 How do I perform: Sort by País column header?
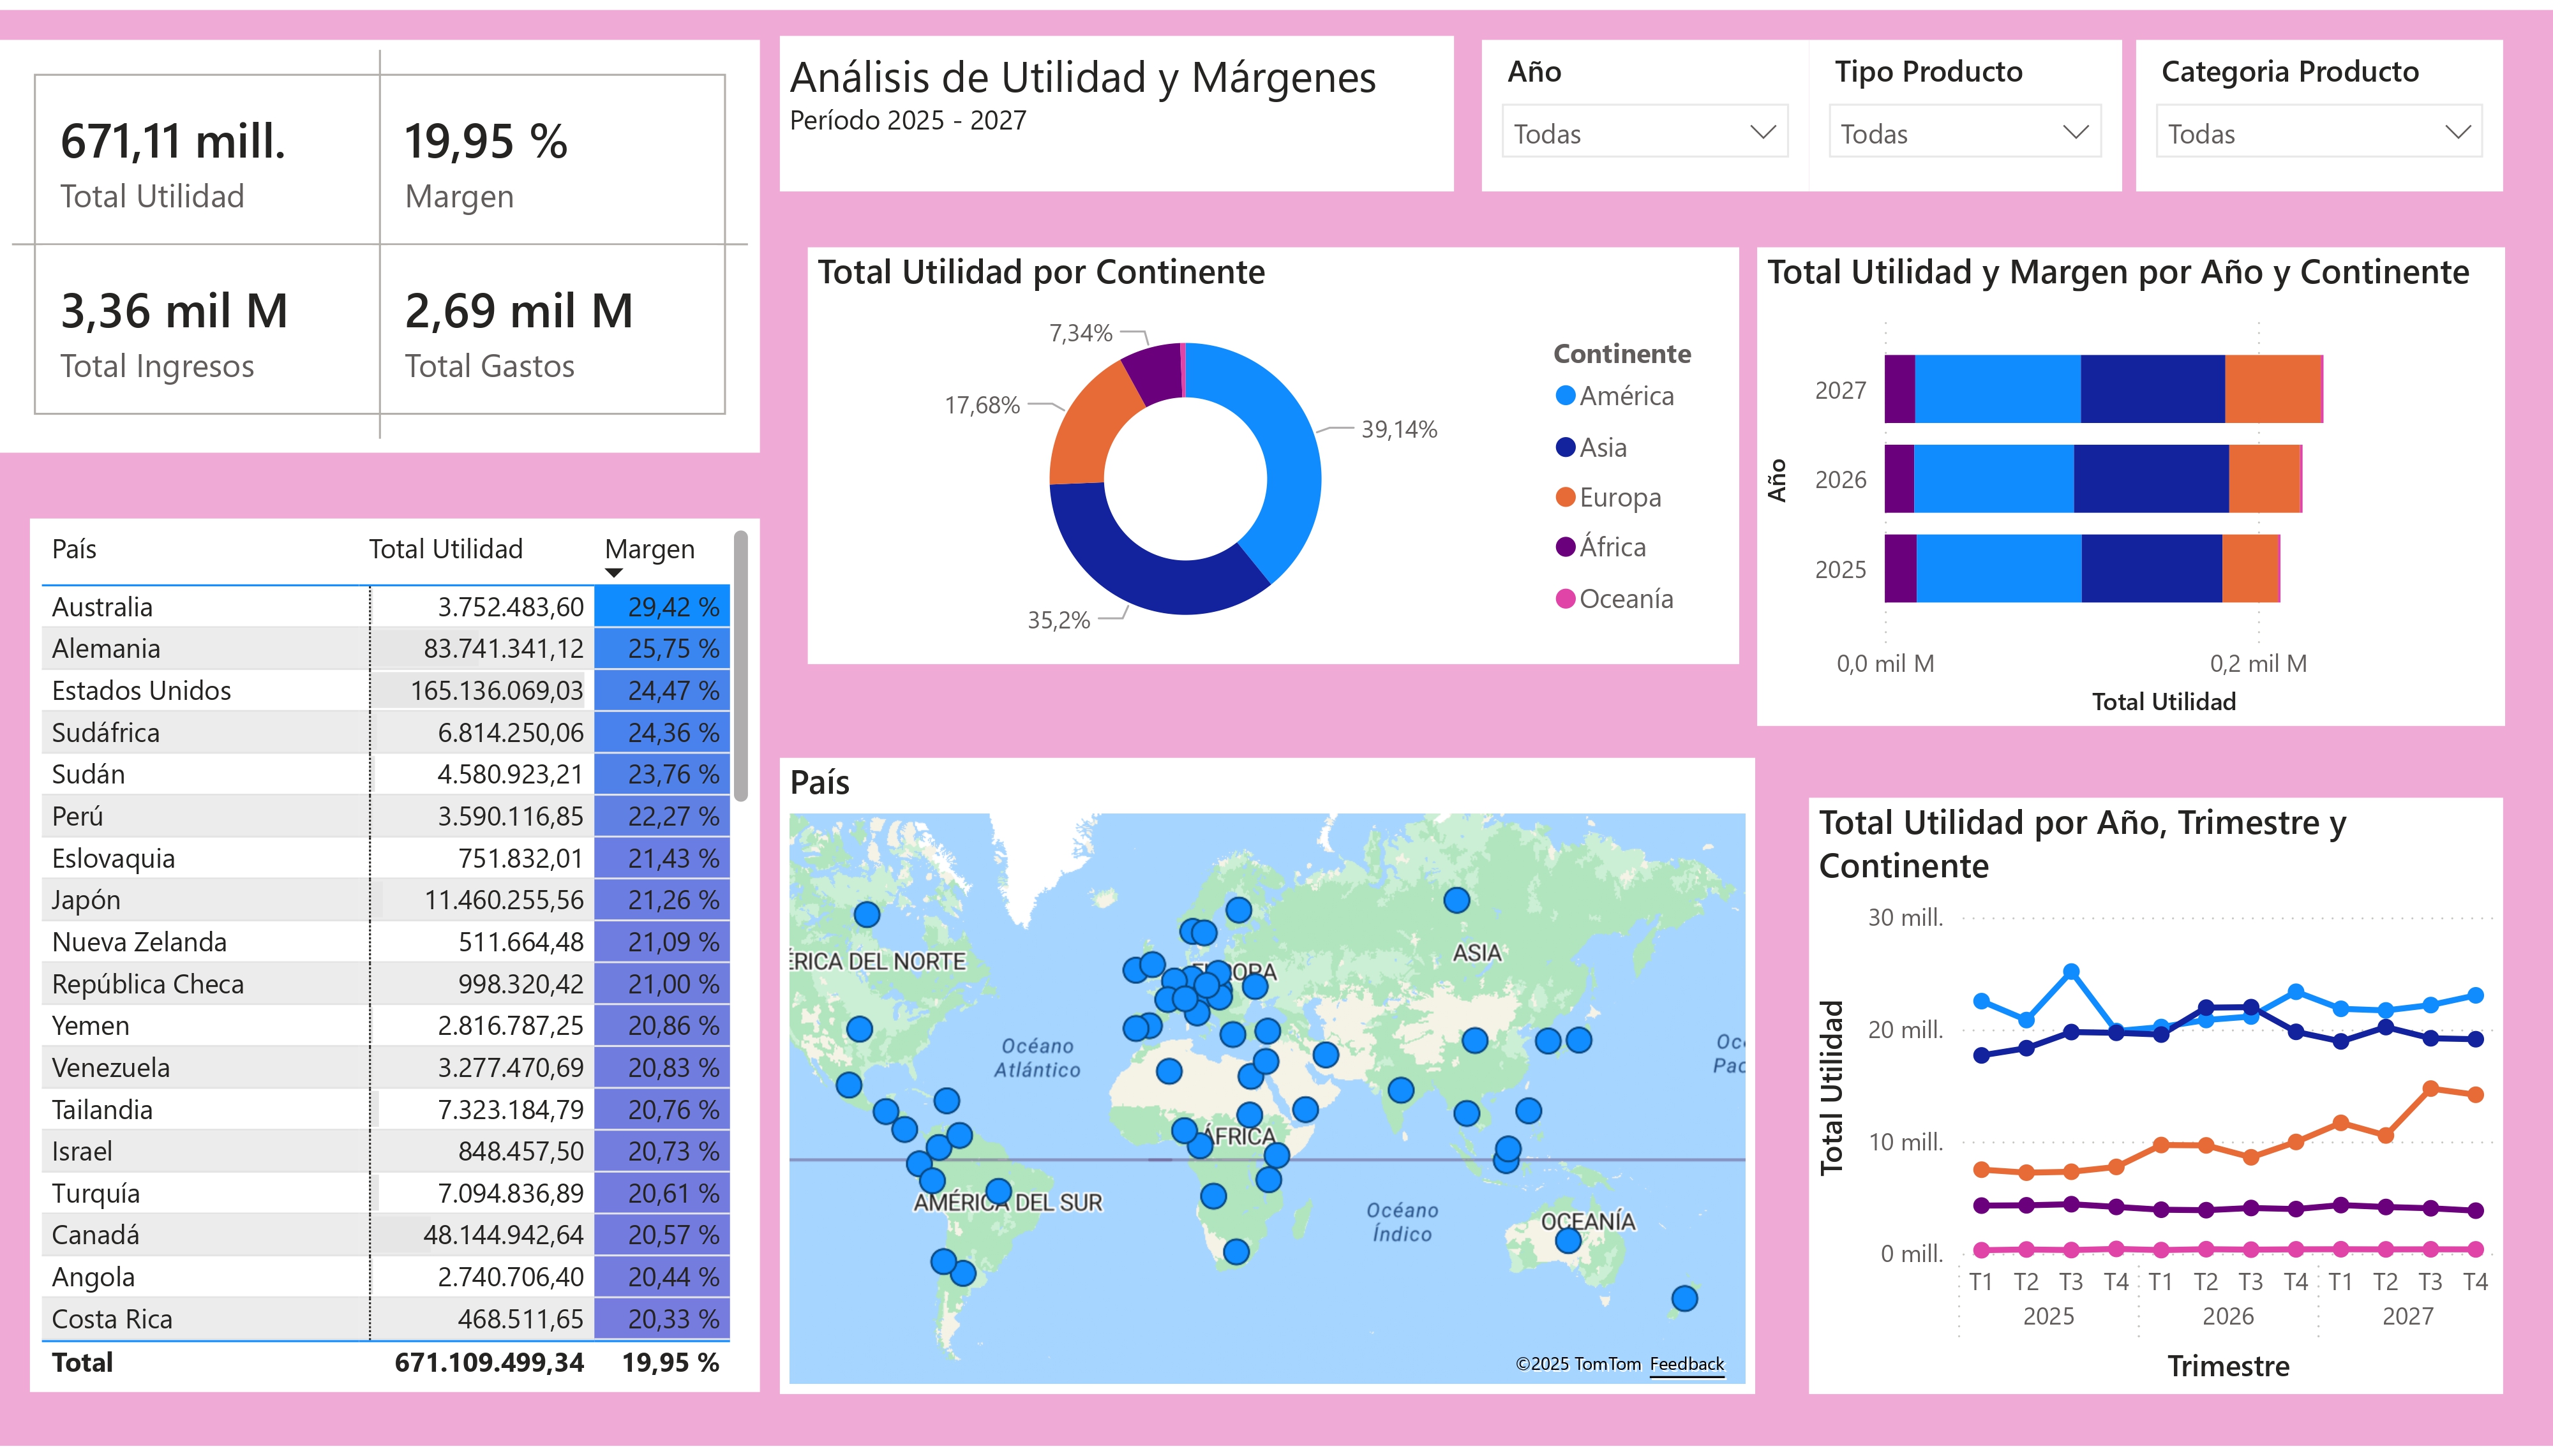pyautogui.click(x=75, y=549)
